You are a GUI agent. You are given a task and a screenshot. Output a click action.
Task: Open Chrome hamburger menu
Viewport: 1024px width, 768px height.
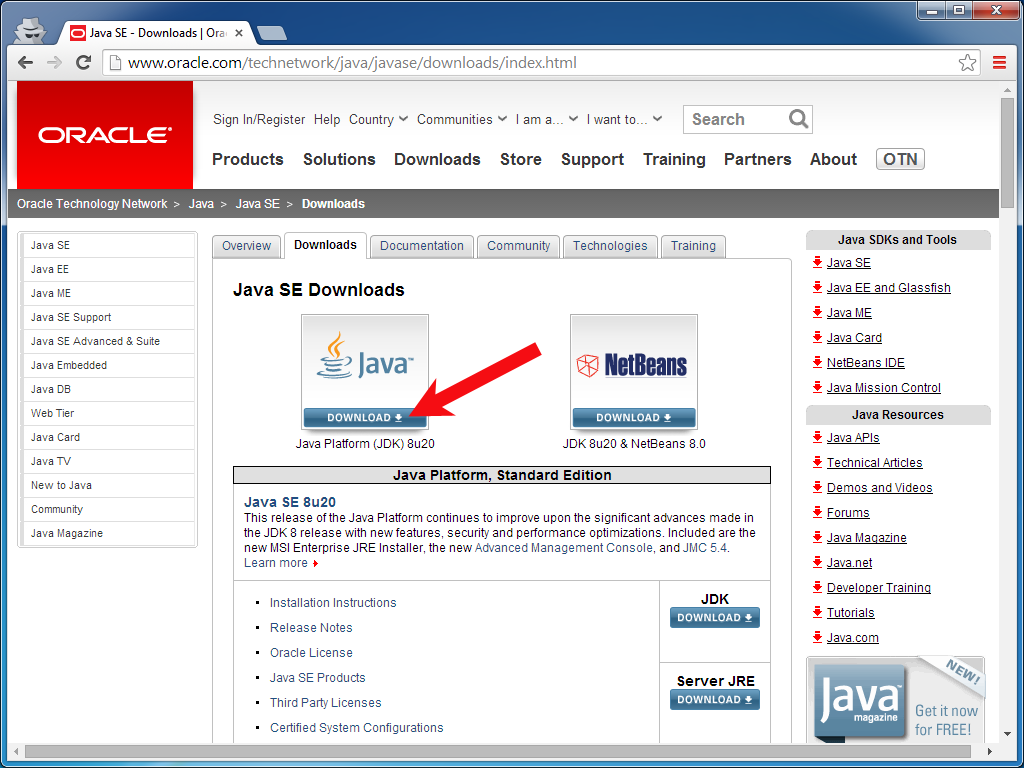[999, 63]
